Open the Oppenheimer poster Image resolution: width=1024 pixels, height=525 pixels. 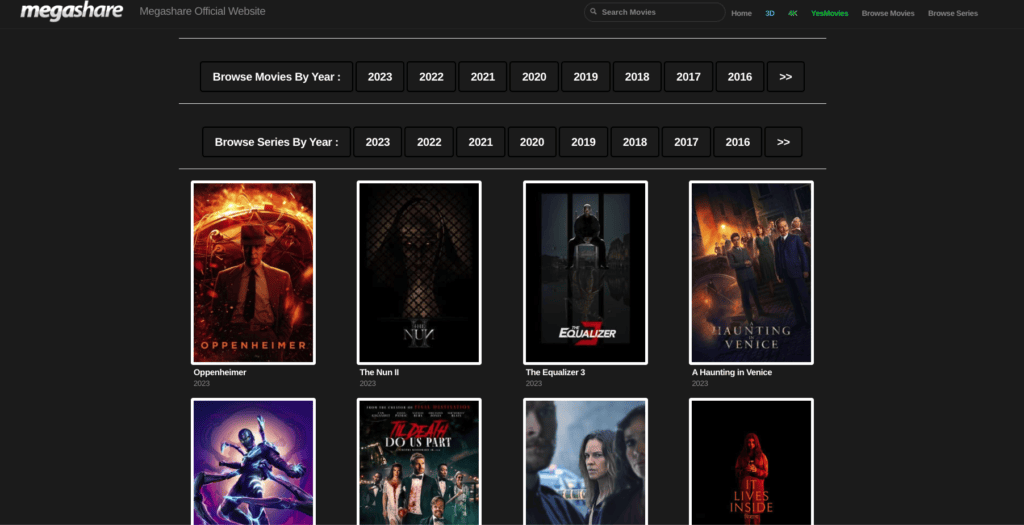coord(253,272)
